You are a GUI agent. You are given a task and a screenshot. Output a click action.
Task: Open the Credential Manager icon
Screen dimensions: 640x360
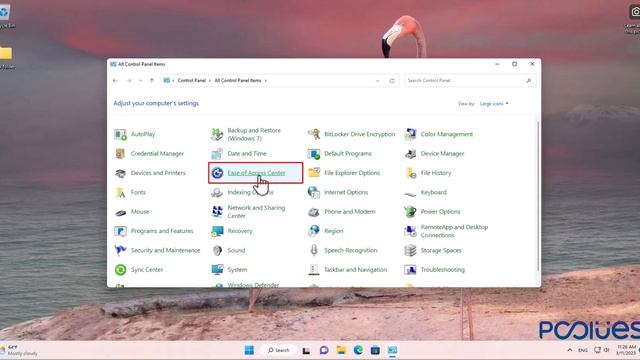click(120, 153)
